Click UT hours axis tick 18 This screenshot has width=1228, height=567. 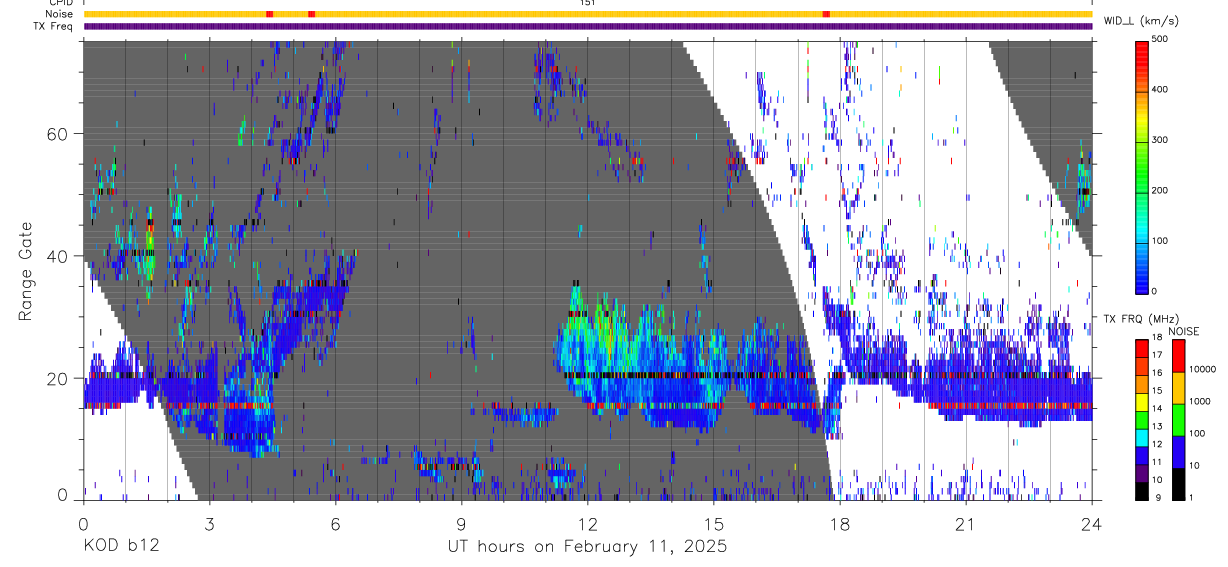840,524
